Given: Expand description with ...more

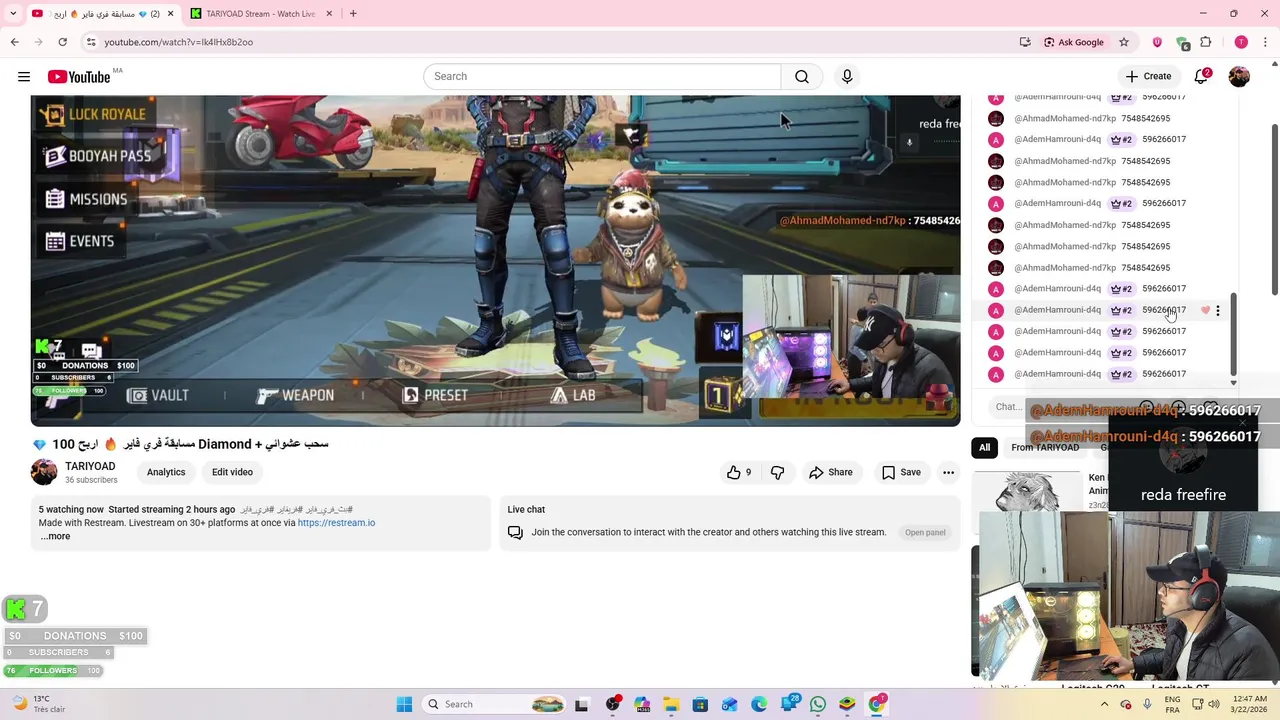Looking at the screenshot, I should tap(56, 536).
